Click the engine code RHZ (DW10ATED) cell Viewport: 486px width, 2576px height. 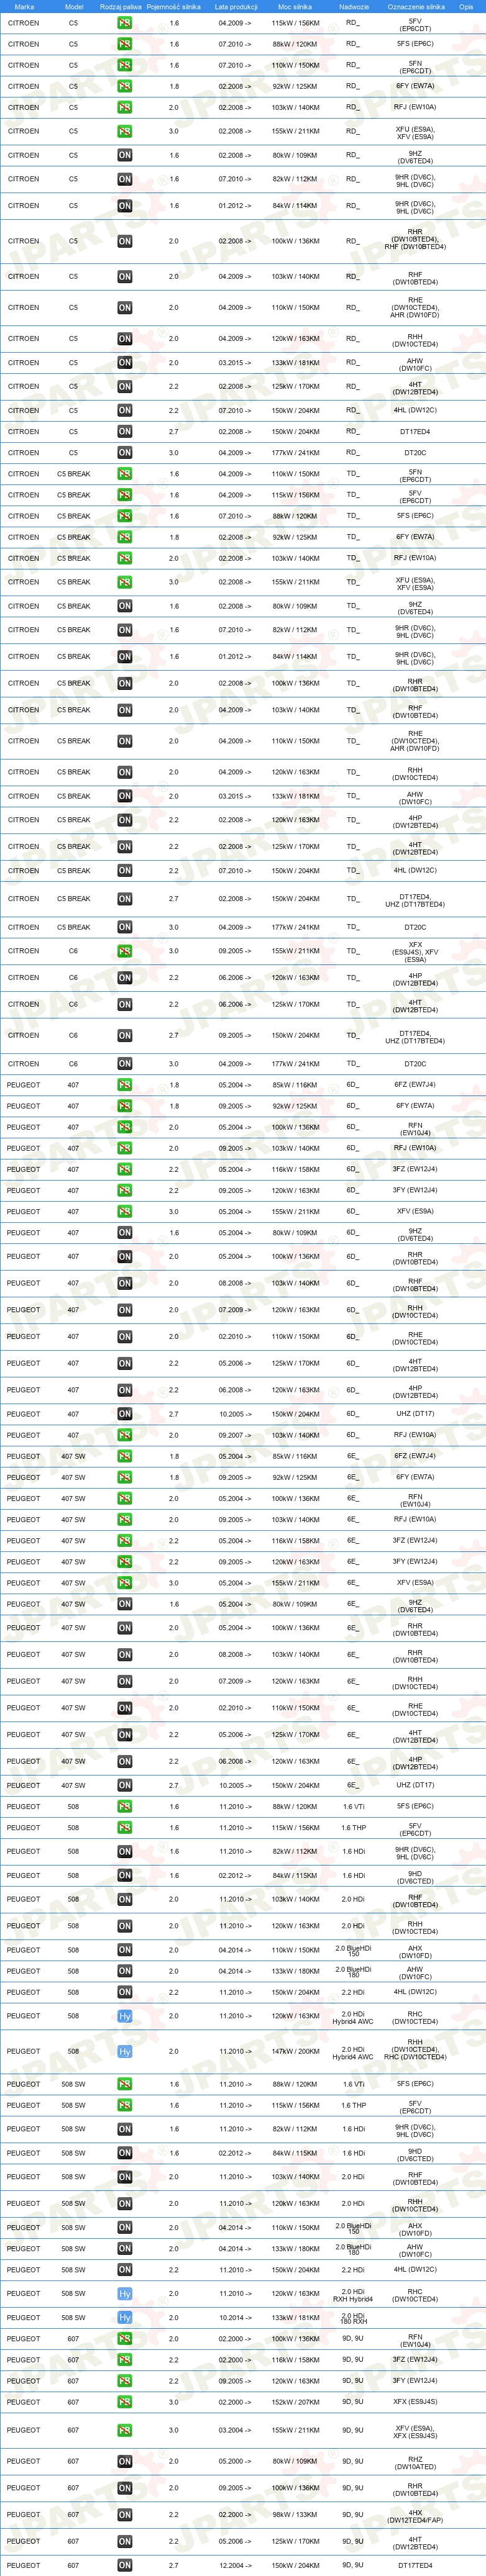pos(415,2462)
